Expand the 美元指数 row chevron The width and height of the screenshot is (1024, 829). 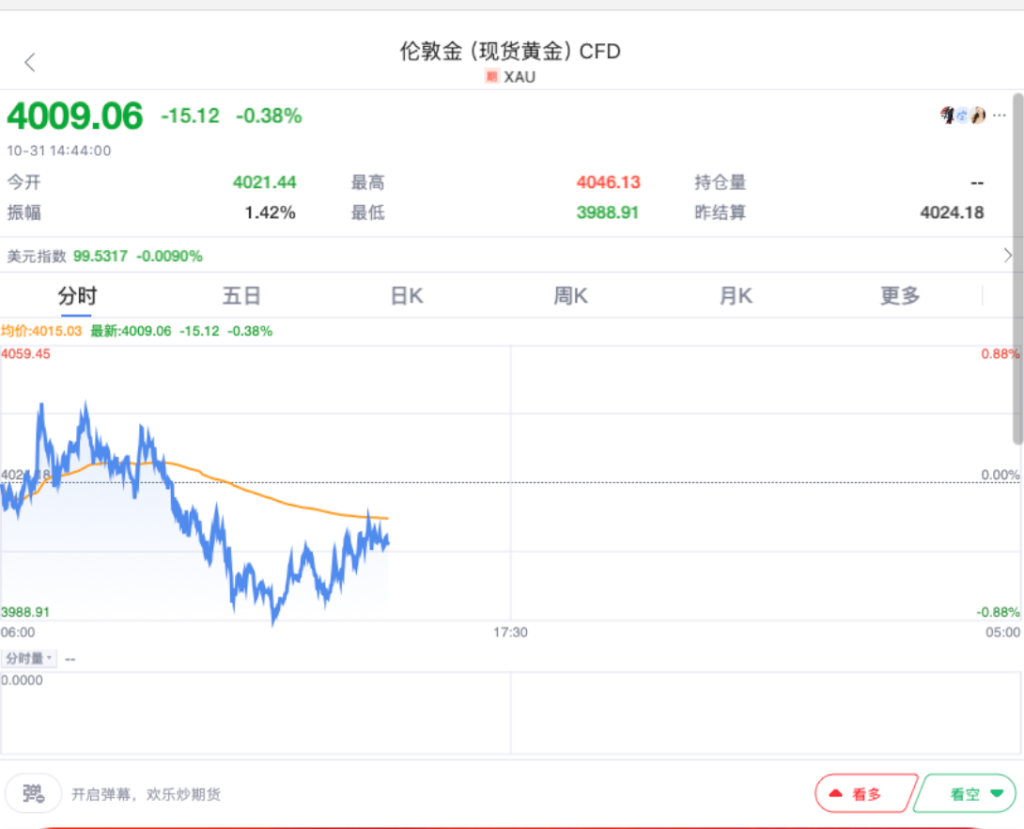(1007, 256)
